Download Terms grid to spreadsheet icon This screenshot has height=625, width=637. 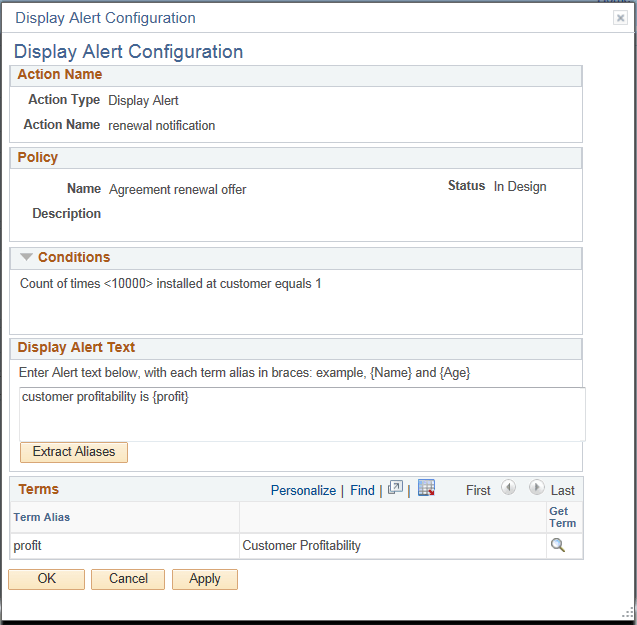point(426,487)
